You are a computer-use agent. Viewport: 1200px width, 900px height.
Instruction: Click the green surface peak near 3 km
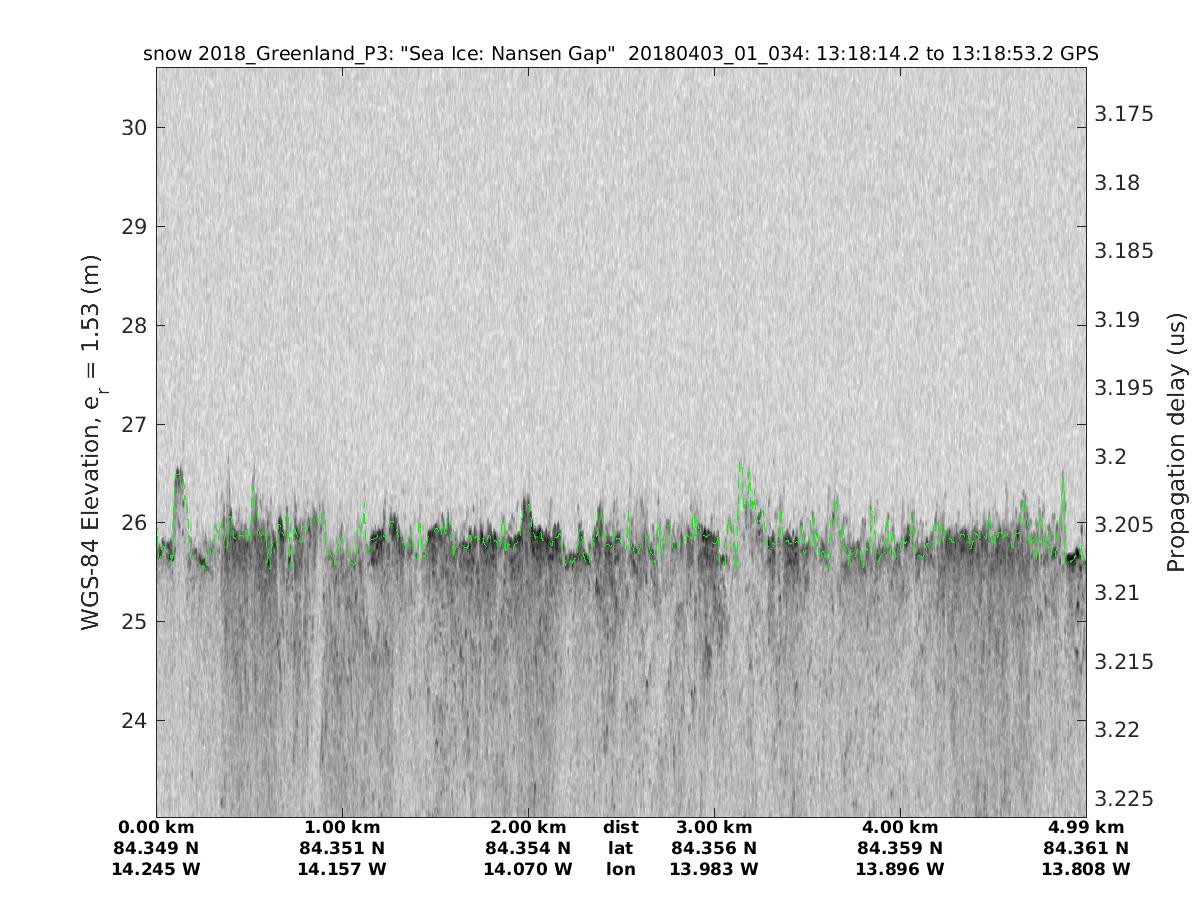pos(741,465)
